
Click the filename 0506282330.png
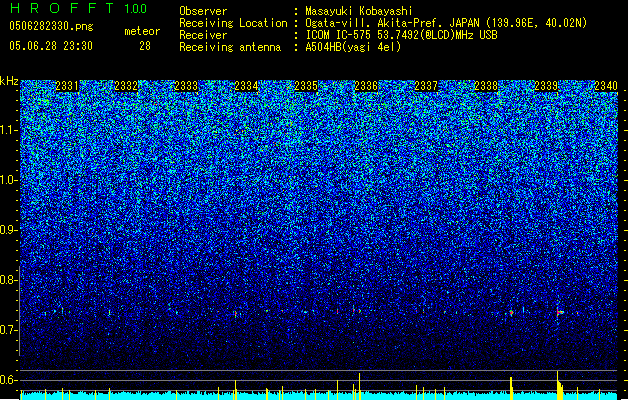(x=51, y=26)
